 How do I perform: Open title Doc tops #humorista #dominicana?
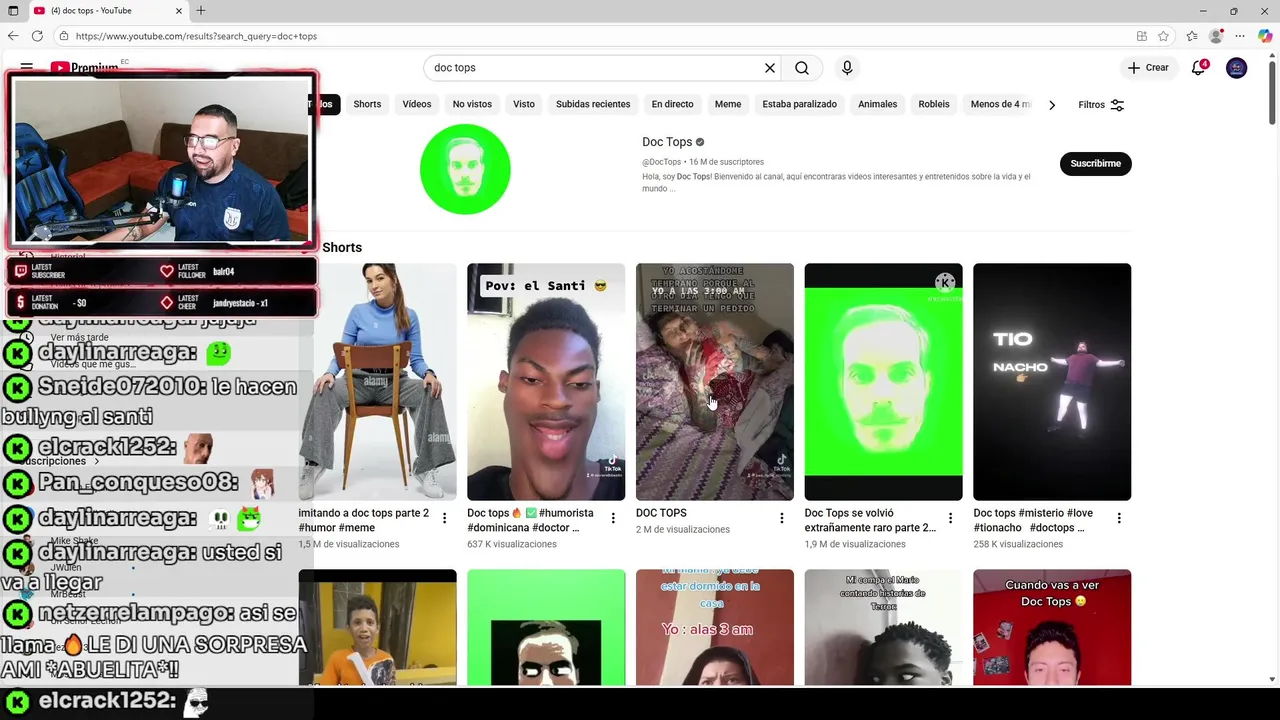coord(530,520)
